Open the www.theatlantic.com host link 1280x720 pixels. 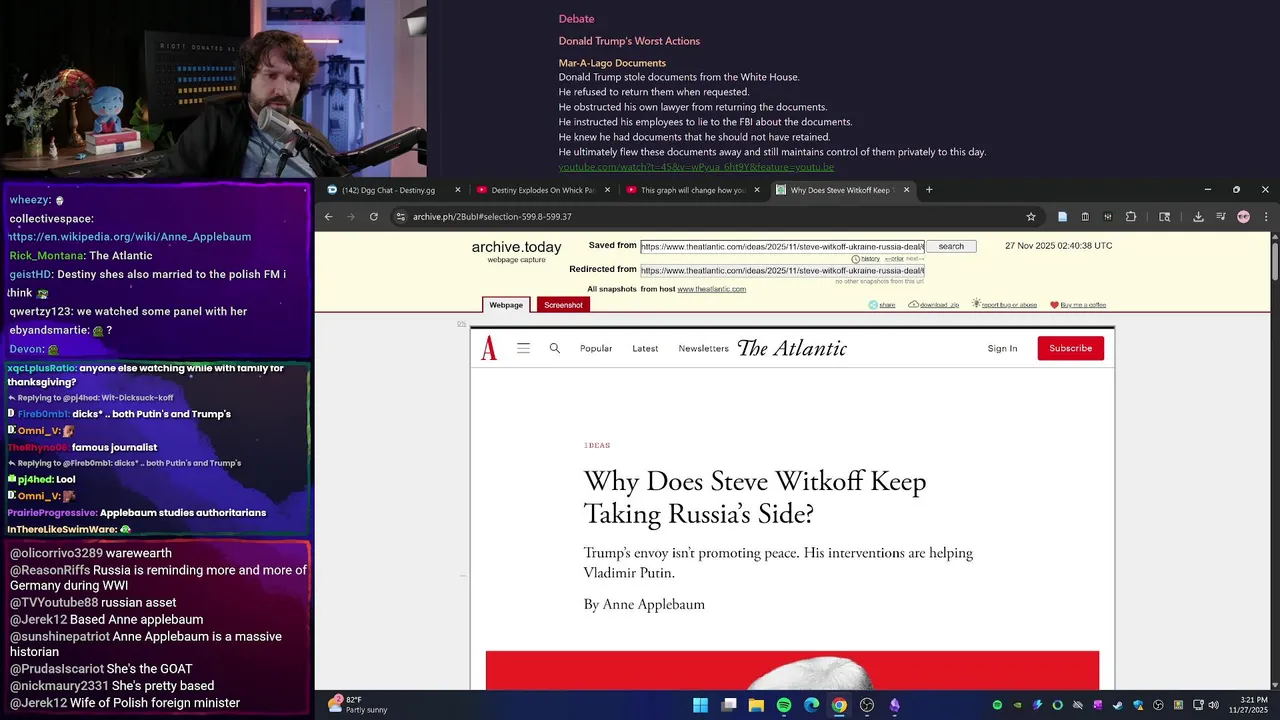(711, 289)
